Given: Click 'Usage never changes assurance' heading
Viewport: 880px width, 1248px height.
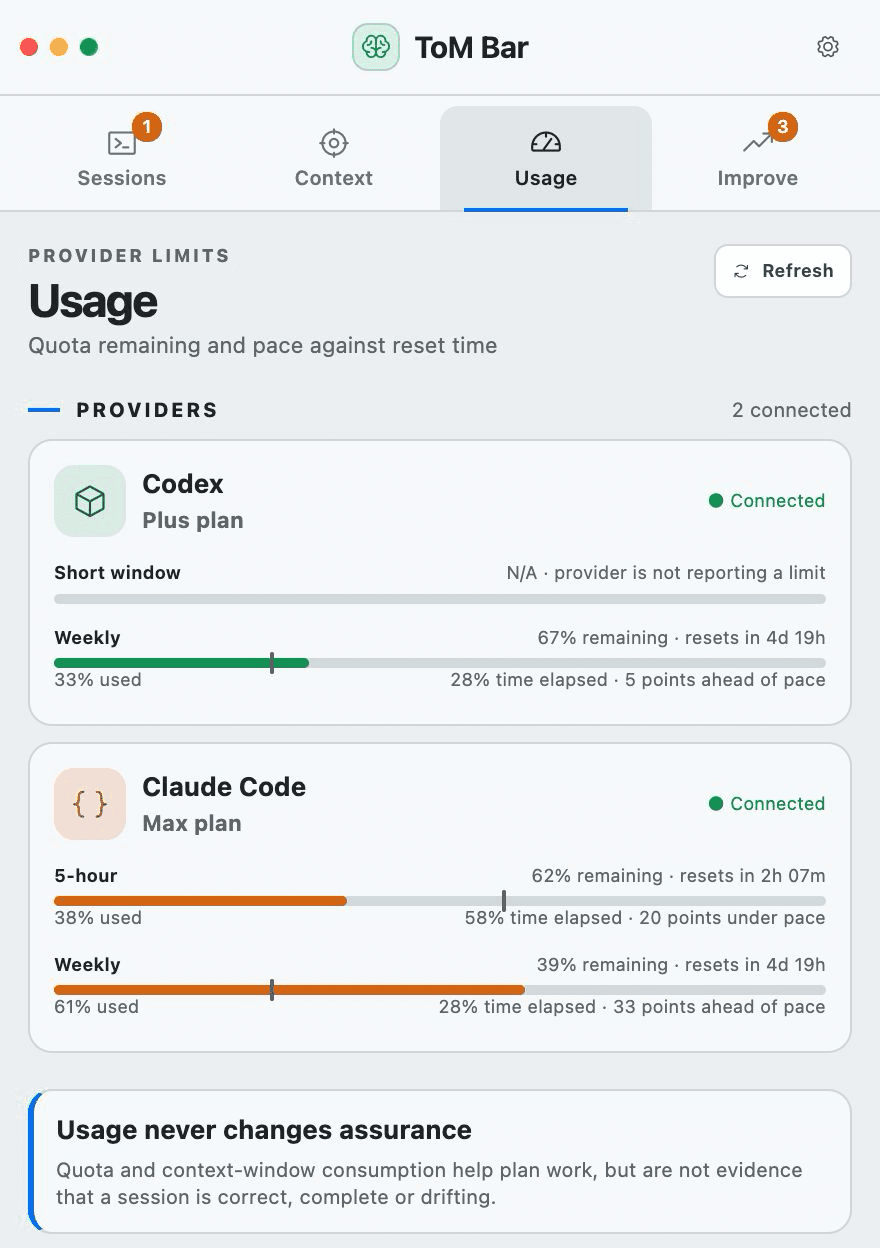Looking at the screenshot, I should click(264, 1131).
